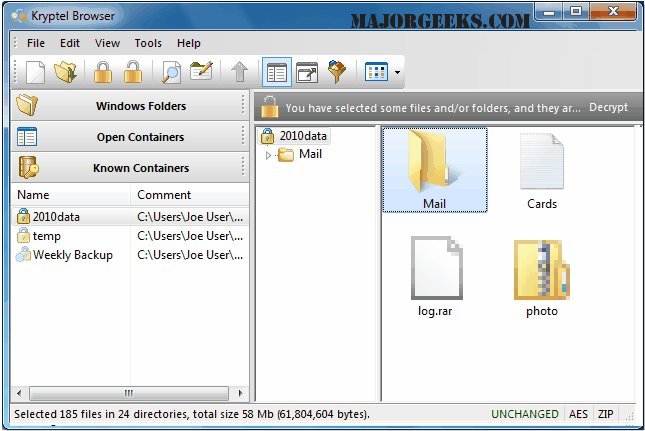Click the window with arrow toolbar icon
The width and height of the screenshot is (645, 431).
307,72
